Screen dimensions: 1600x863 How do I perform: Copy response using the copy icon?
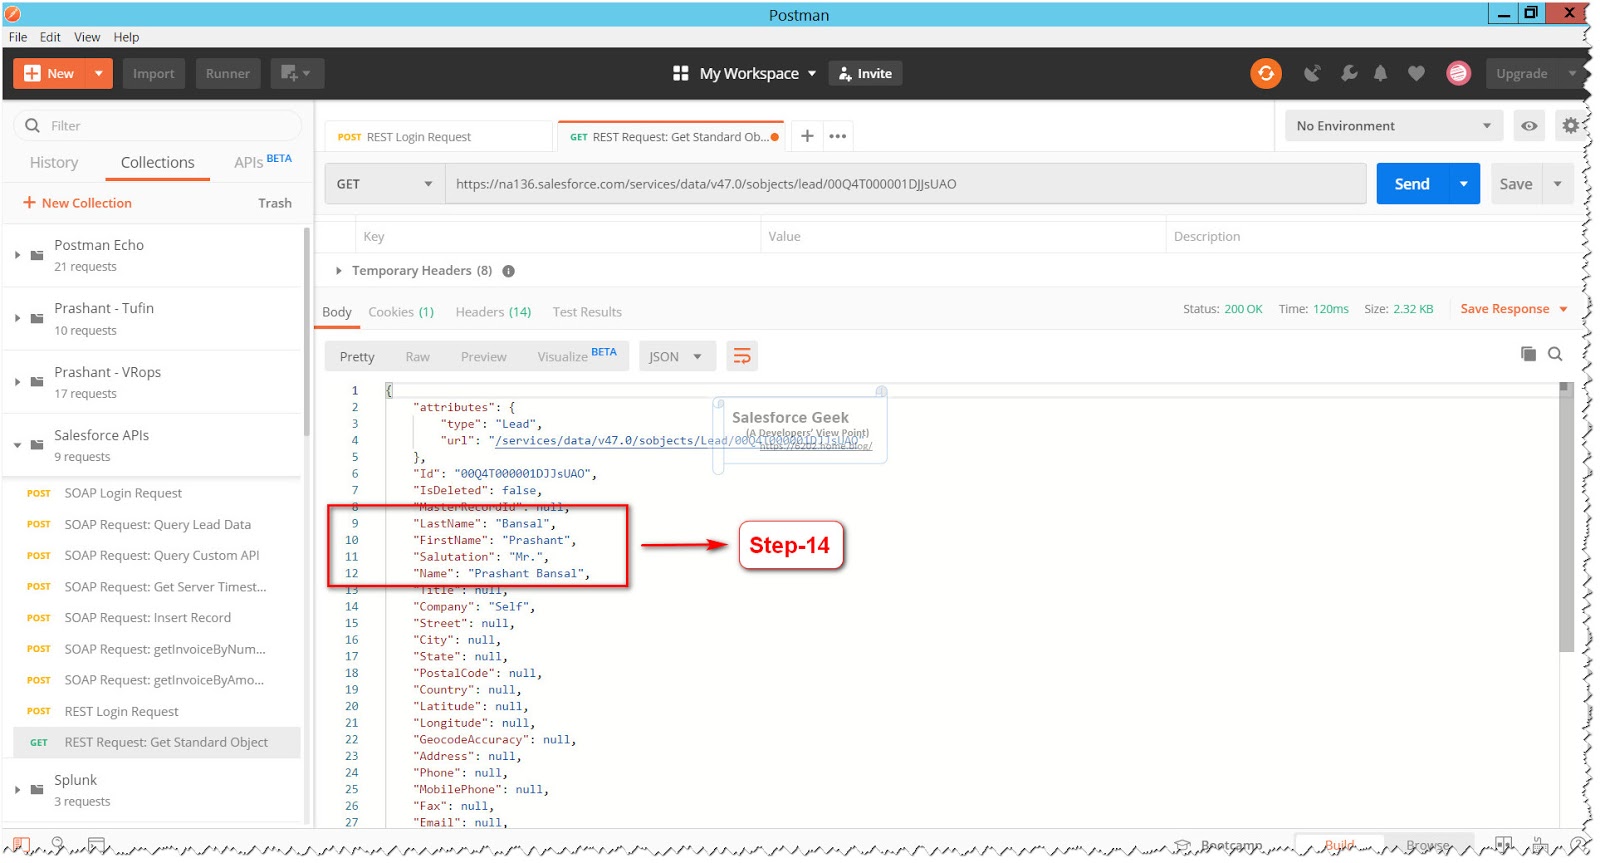(x=1528, y=354)
